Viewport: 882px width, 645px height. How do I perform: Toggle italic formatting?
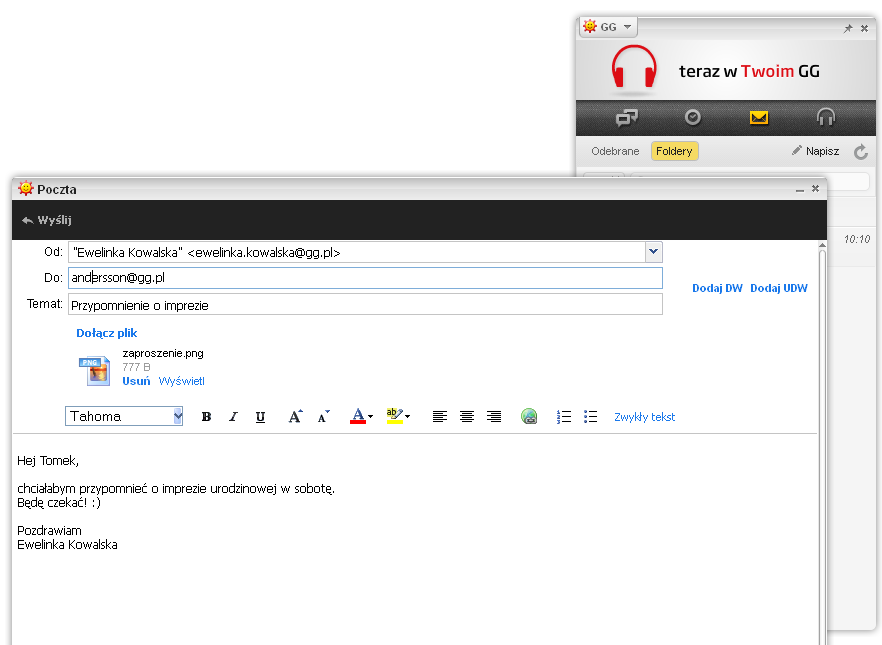click(x=233, y=417)
